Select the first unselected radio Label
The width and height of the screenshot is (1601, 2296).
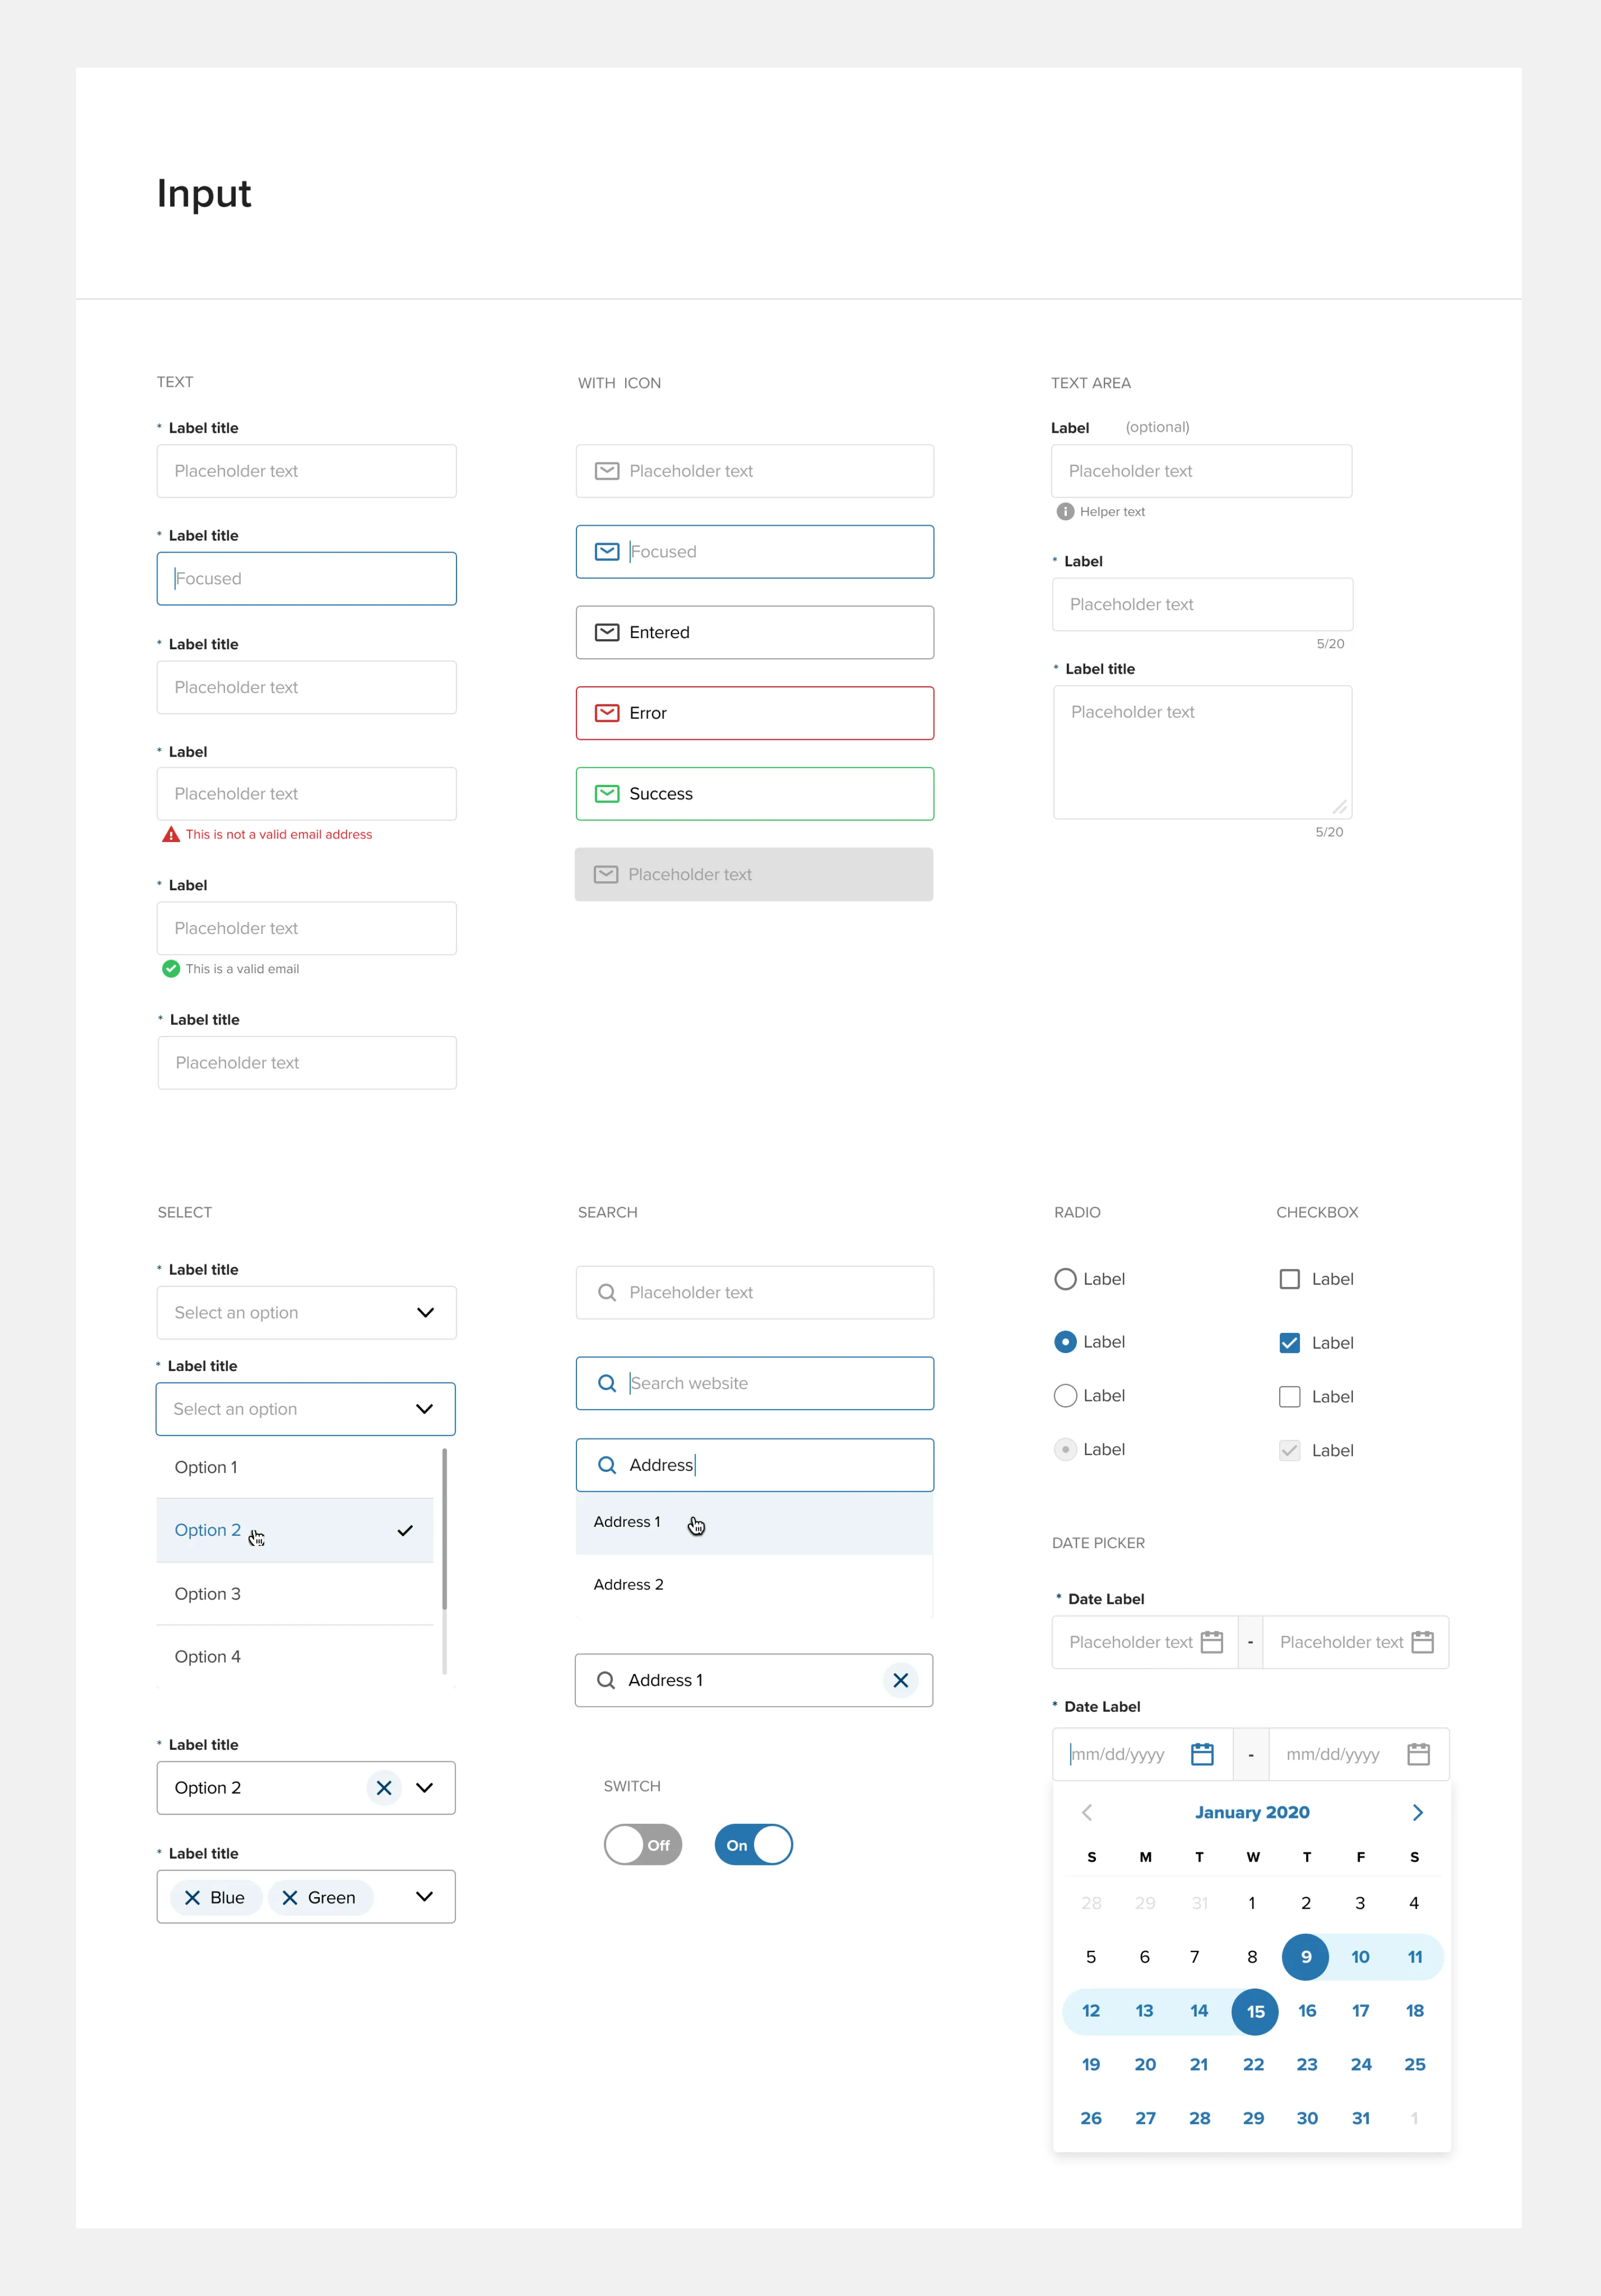(1065, 1279)
